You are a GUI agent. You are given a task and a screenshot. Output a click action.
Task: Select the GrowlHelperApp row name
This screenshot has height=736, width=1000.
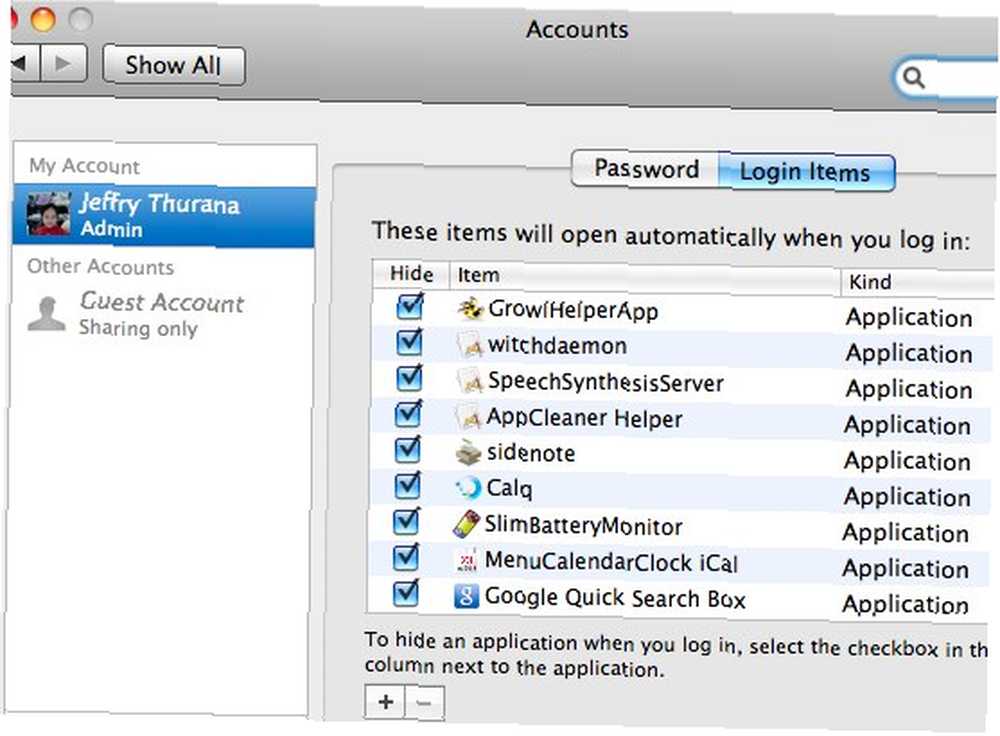click(x=573, y=310)
